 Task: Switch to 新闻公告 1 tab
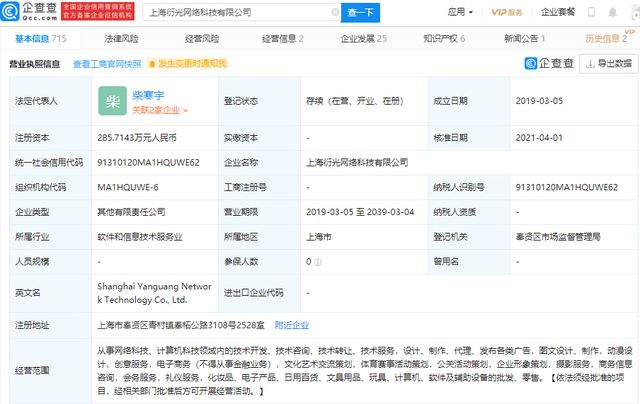(524, 39)
